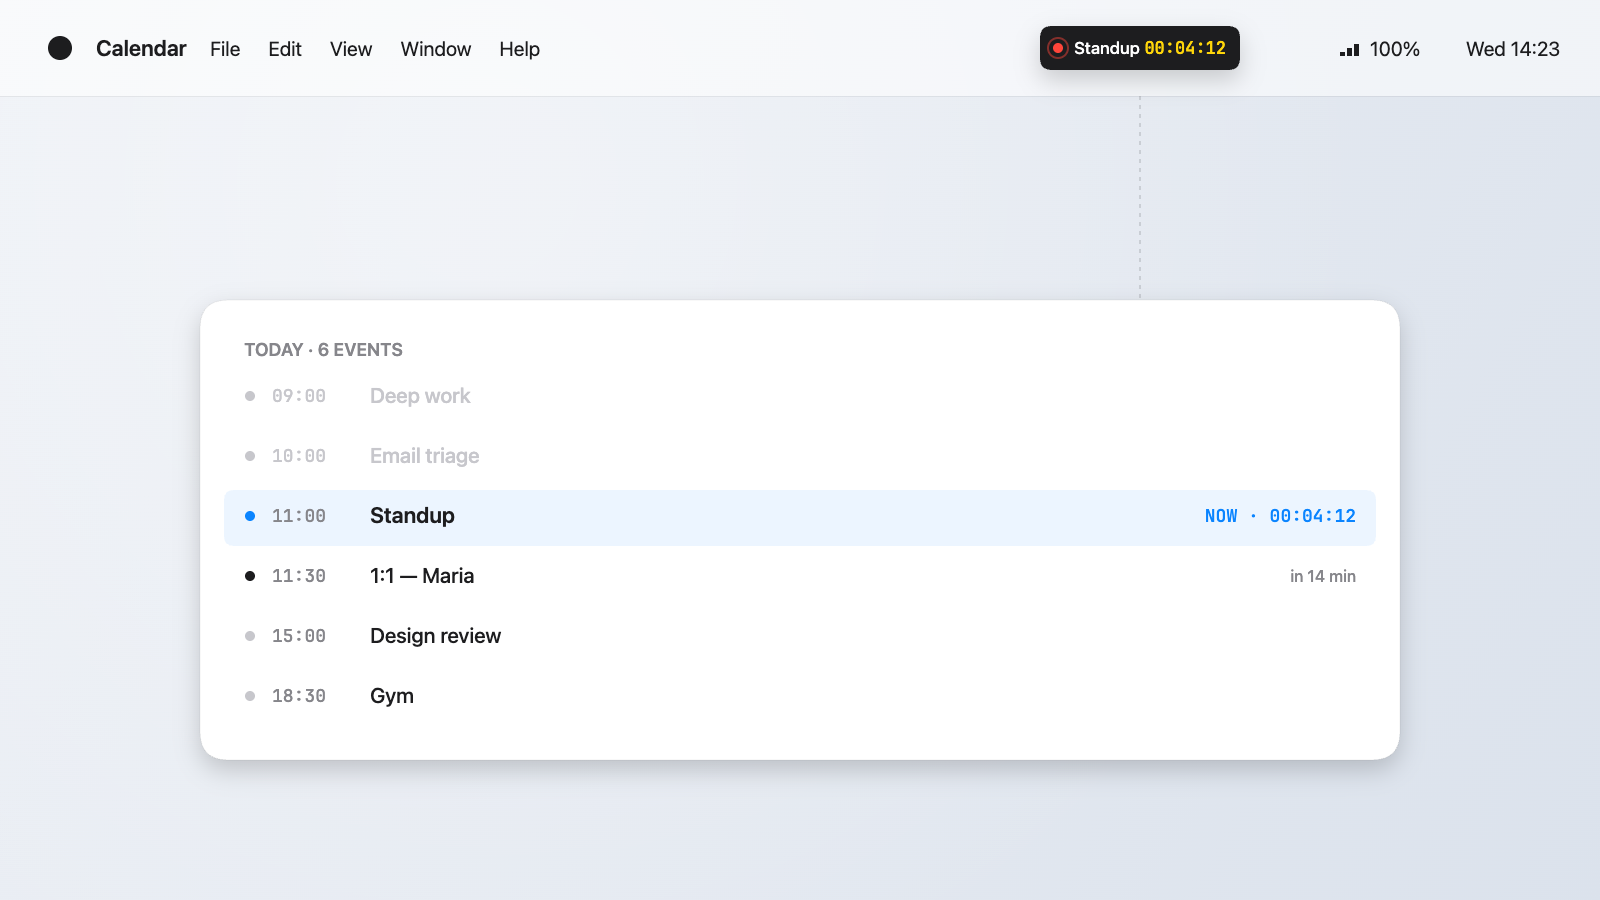Click the 100% battery status text

[x=1395, y=49]
